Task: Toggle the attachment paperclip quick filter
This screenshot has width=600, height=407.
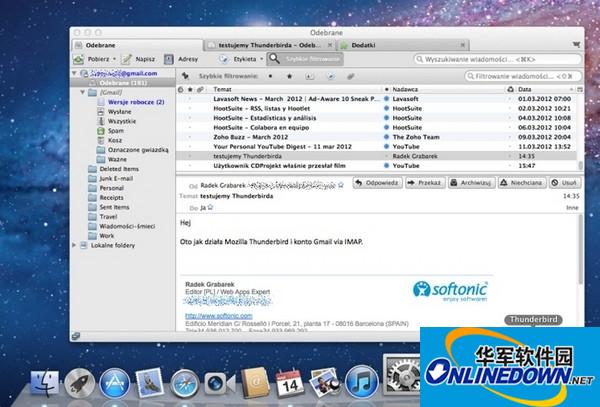Action: click(x=351, y=77)
